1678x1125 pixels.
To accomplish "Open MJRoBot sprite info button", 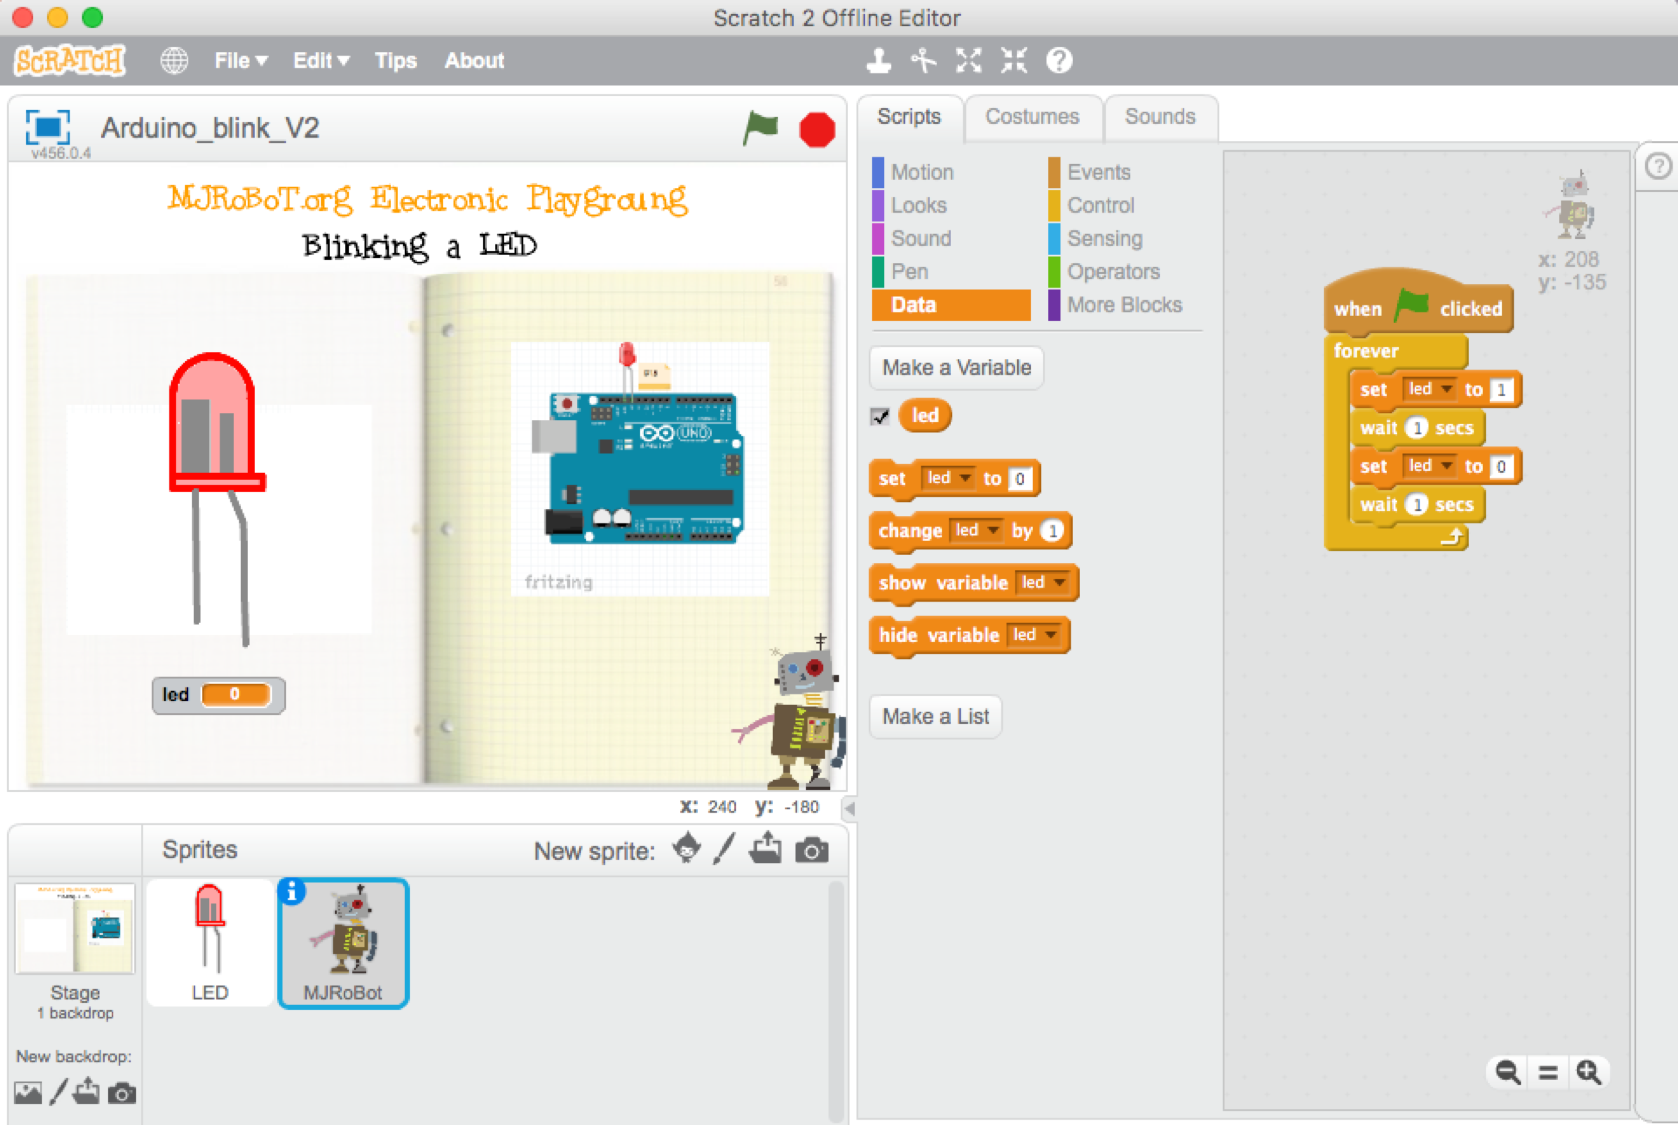I will (292, 892).
